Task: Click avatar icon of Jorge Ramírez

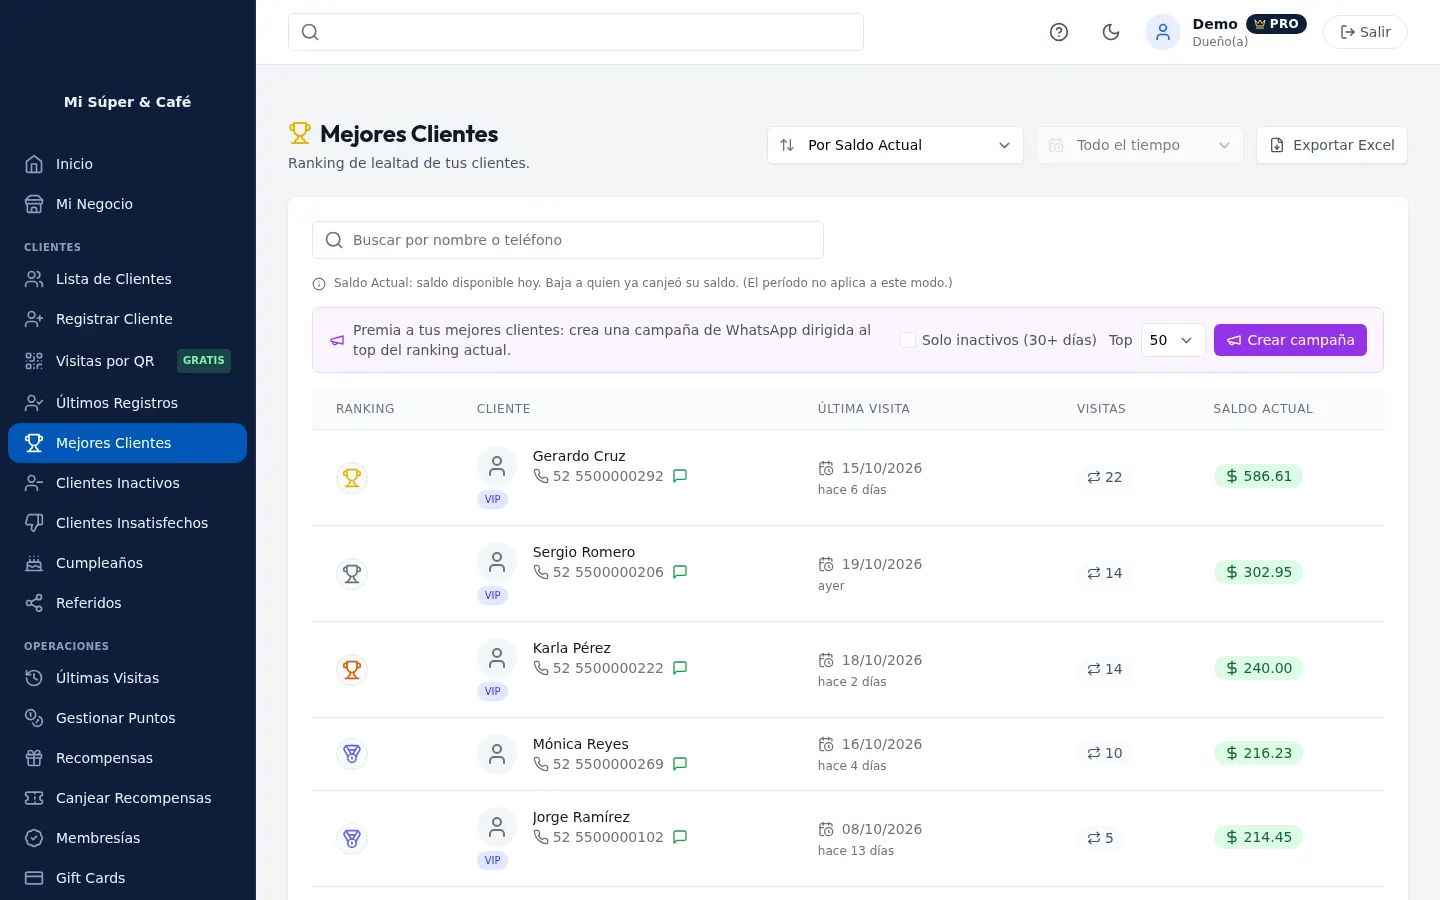Action: (x=497, y=827)
